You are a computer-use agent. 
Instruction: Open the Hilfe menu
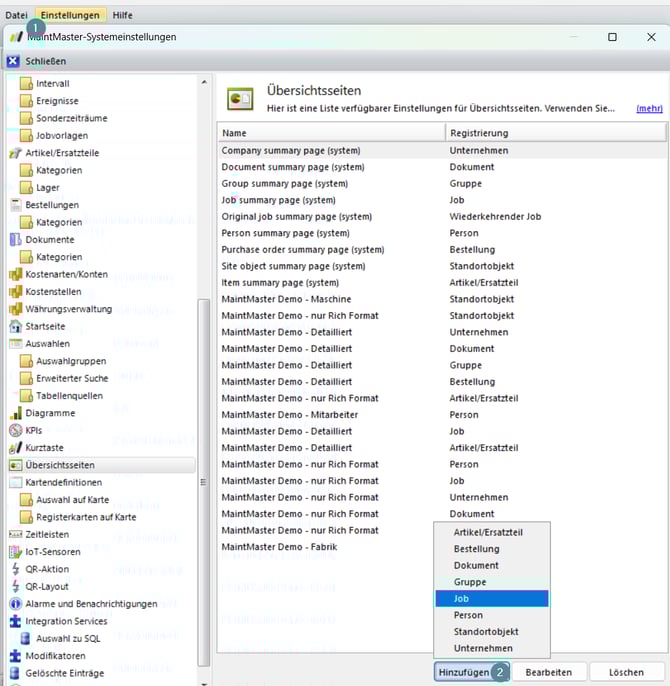pyautogui.click(x=121, y=15)
